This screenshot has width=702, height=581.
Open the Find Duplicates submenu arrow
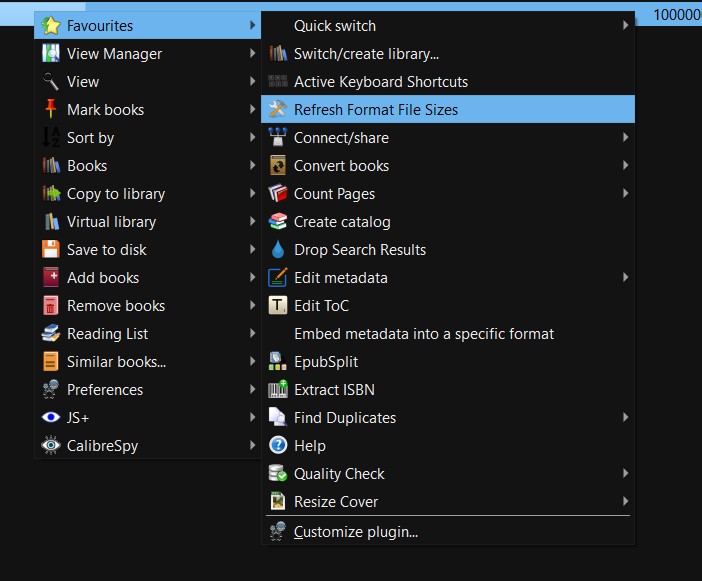pyautogui.click(x=626, y=418)
